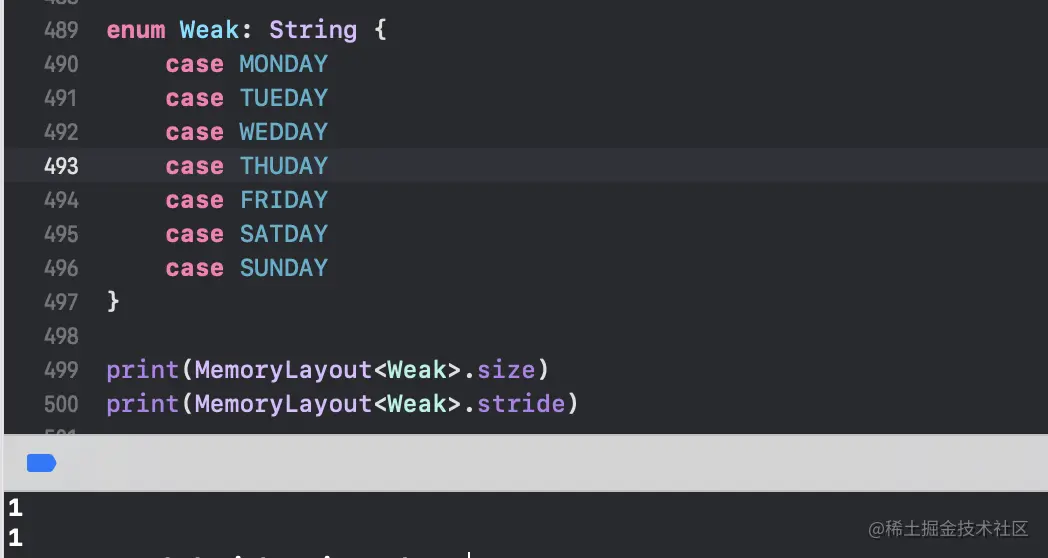The width and height of the screenshot is (1048, 558).
Task: Place cursor on enum keyword
Action: (x=136, y=30)
